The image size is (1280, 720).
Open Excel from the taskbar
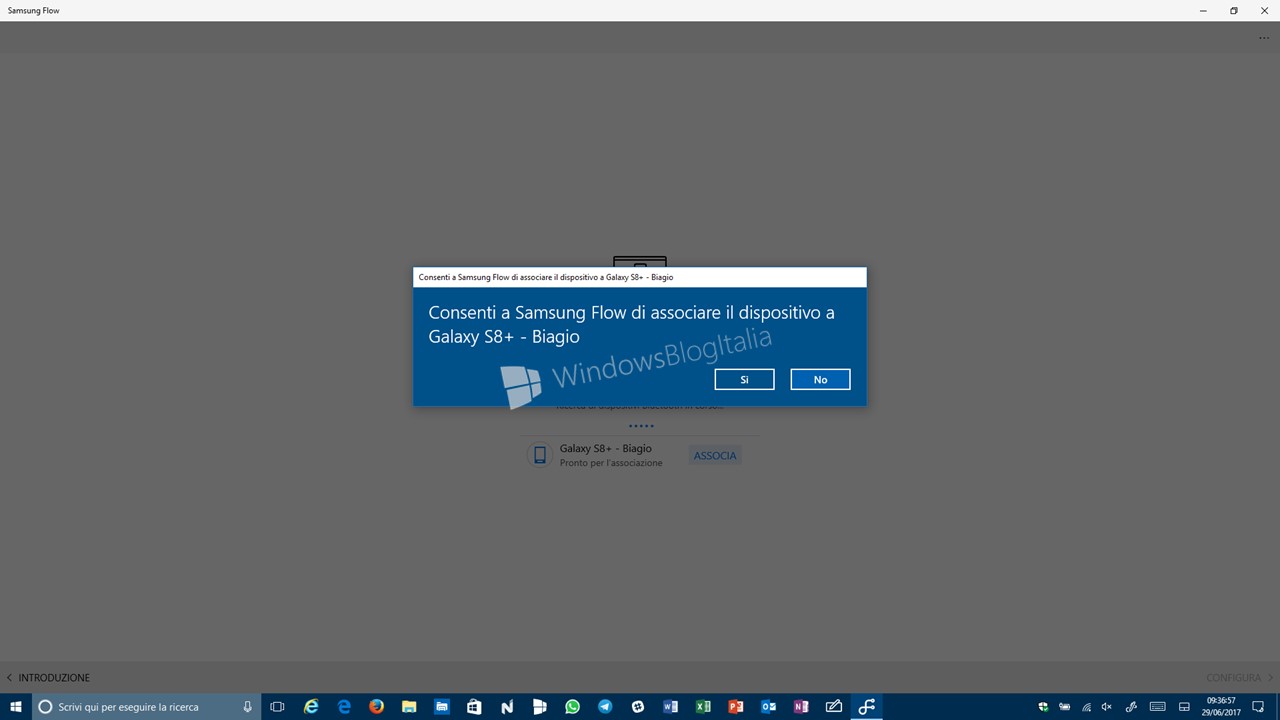click(703, 707)
